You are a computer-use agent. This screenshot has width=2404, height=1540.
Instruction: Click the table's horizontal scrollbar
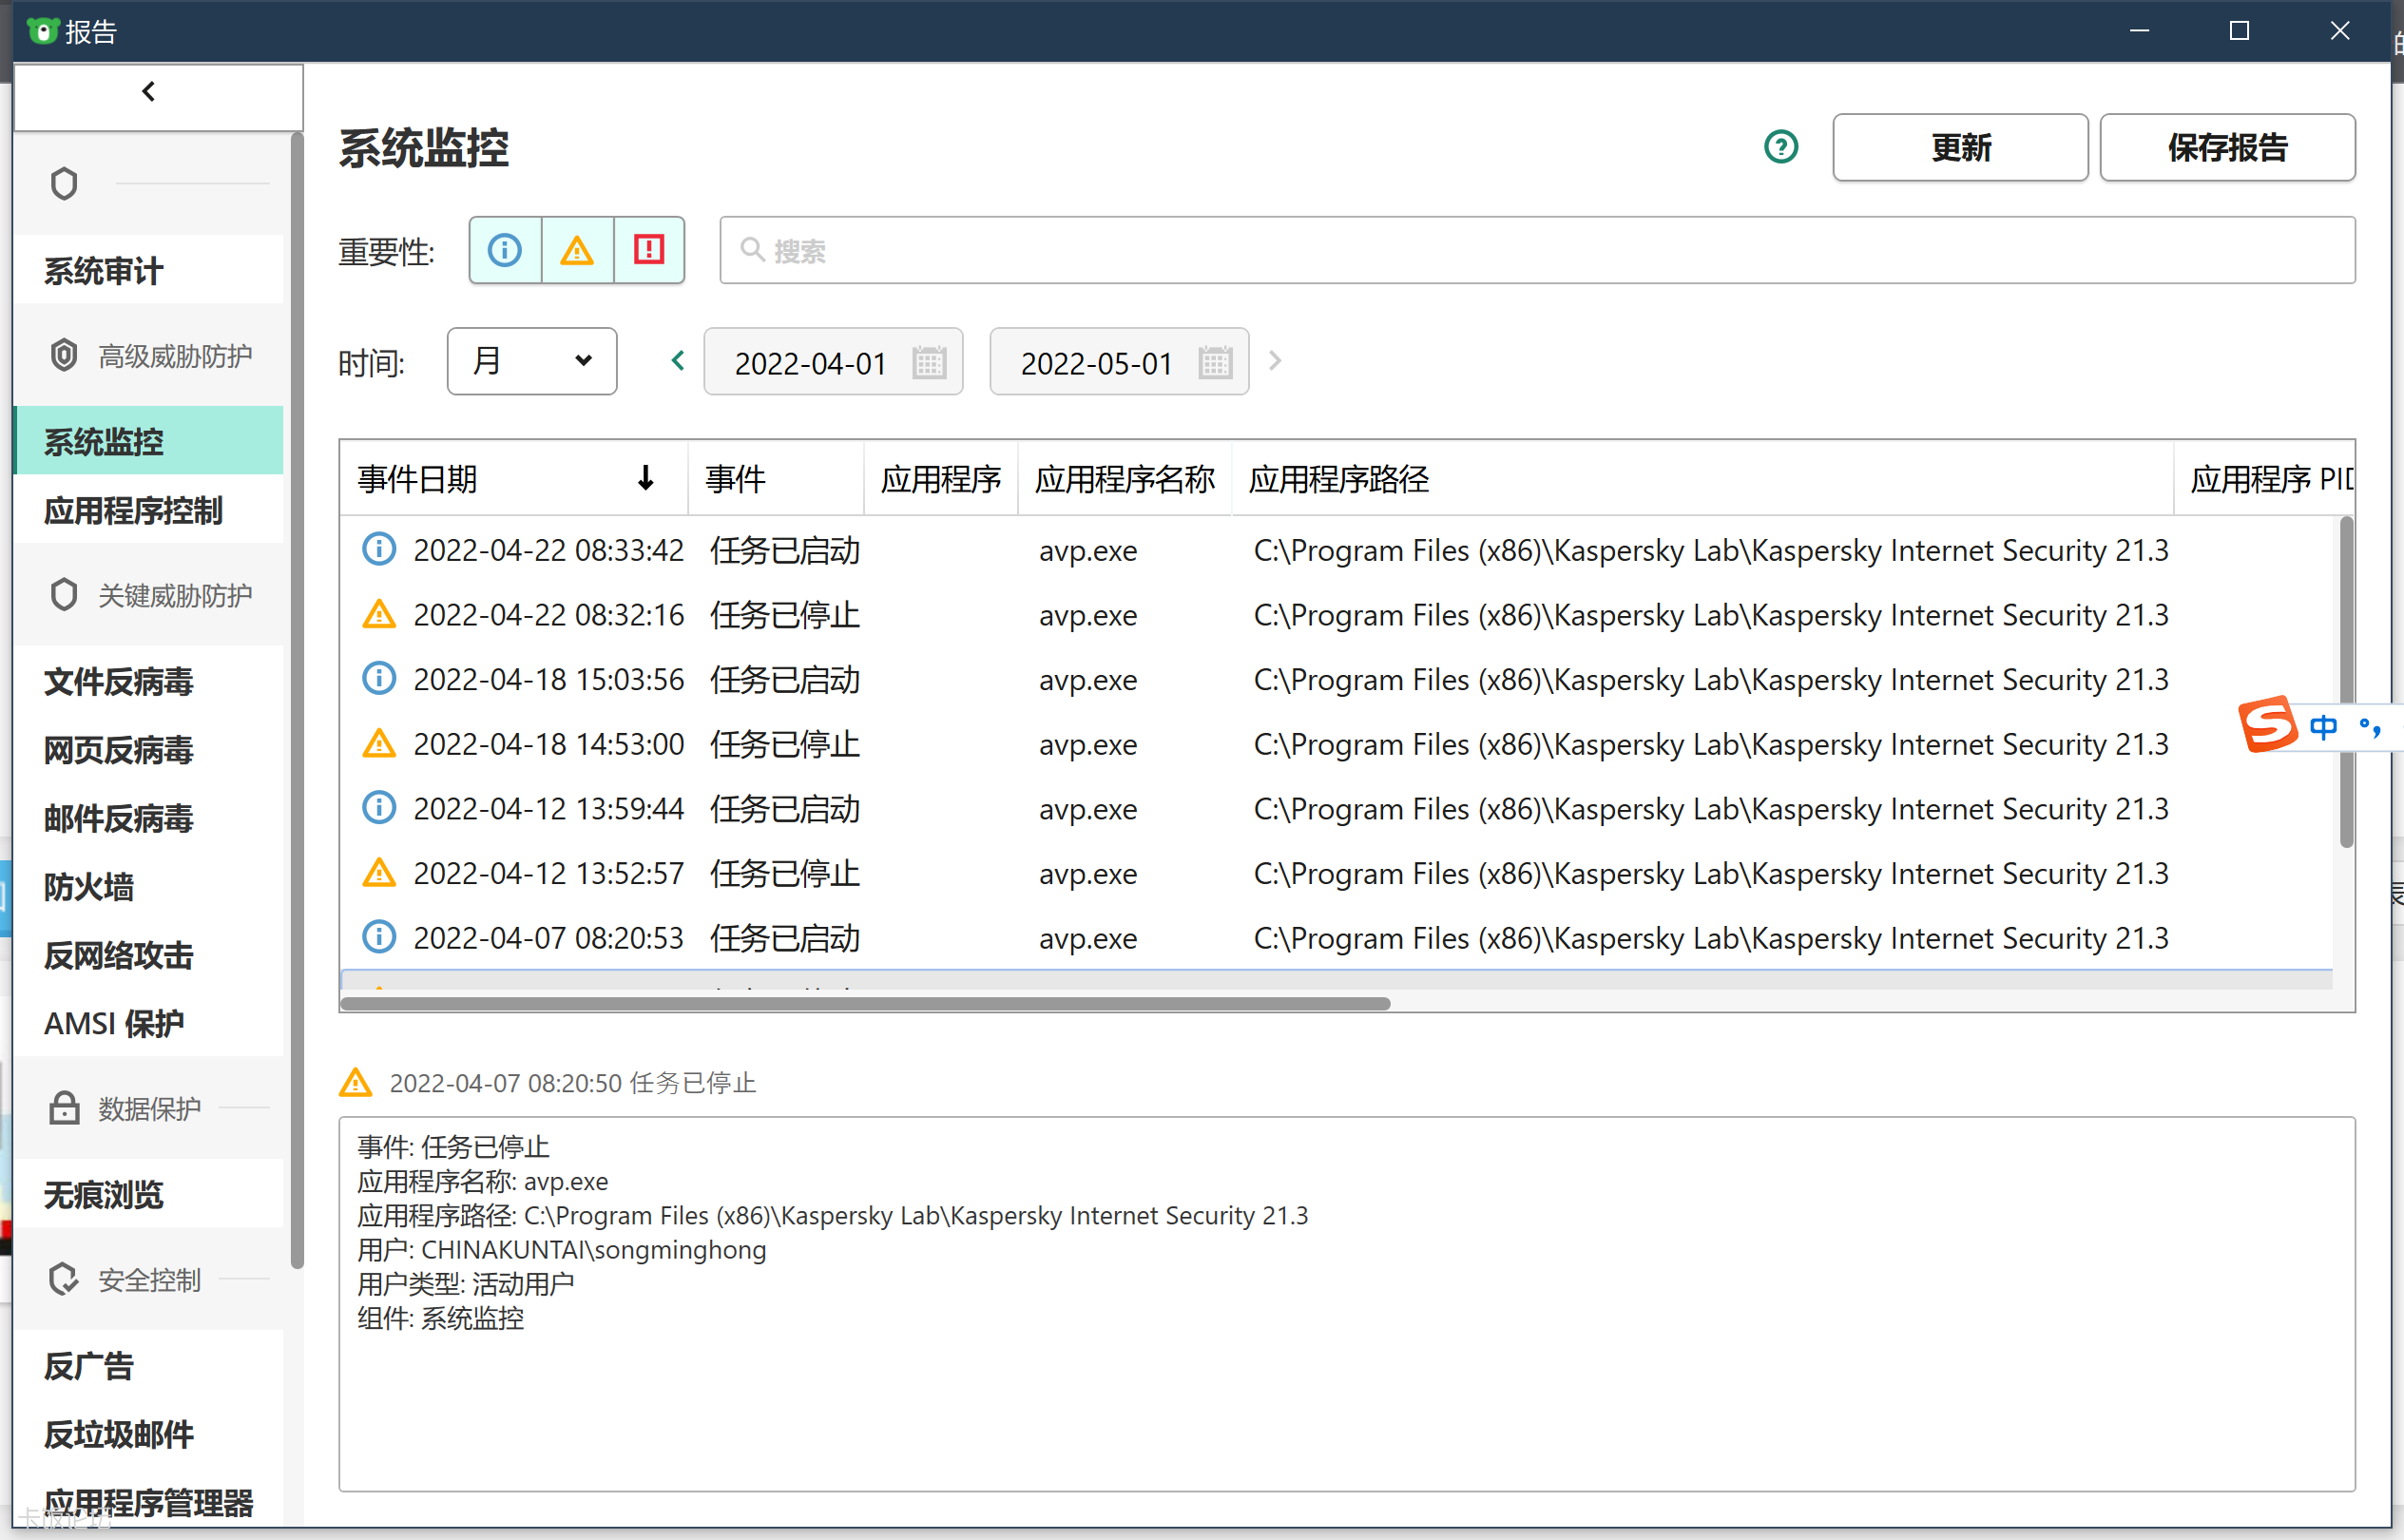click(865, 1003)
